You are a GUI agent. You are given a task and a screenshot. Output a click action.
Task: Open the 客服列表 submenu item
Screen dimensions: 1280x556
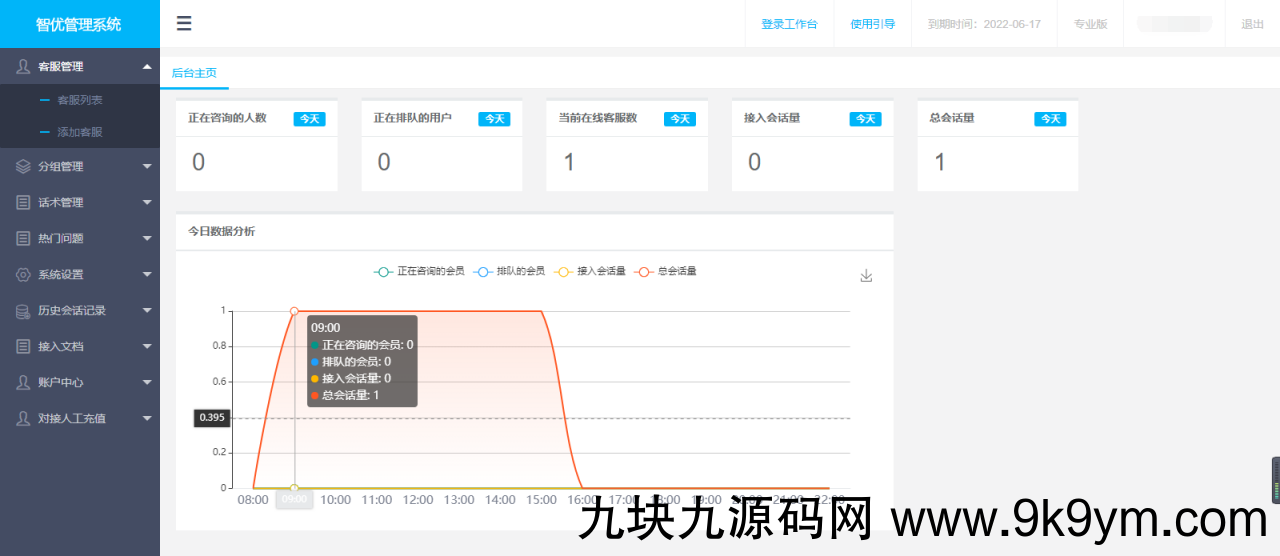pos(80,100)
